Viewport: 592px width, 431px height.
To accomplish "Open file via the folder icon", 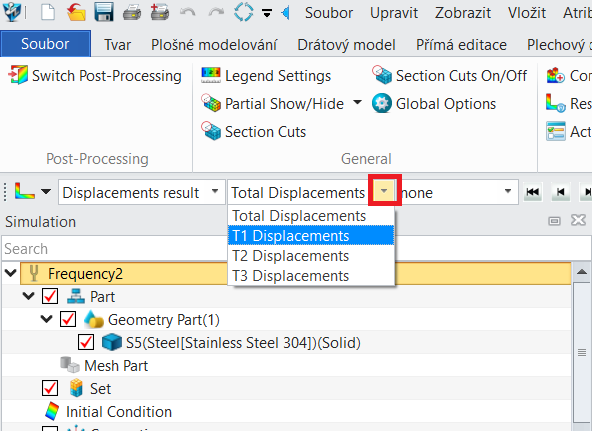I will click(x=76, y=12).
